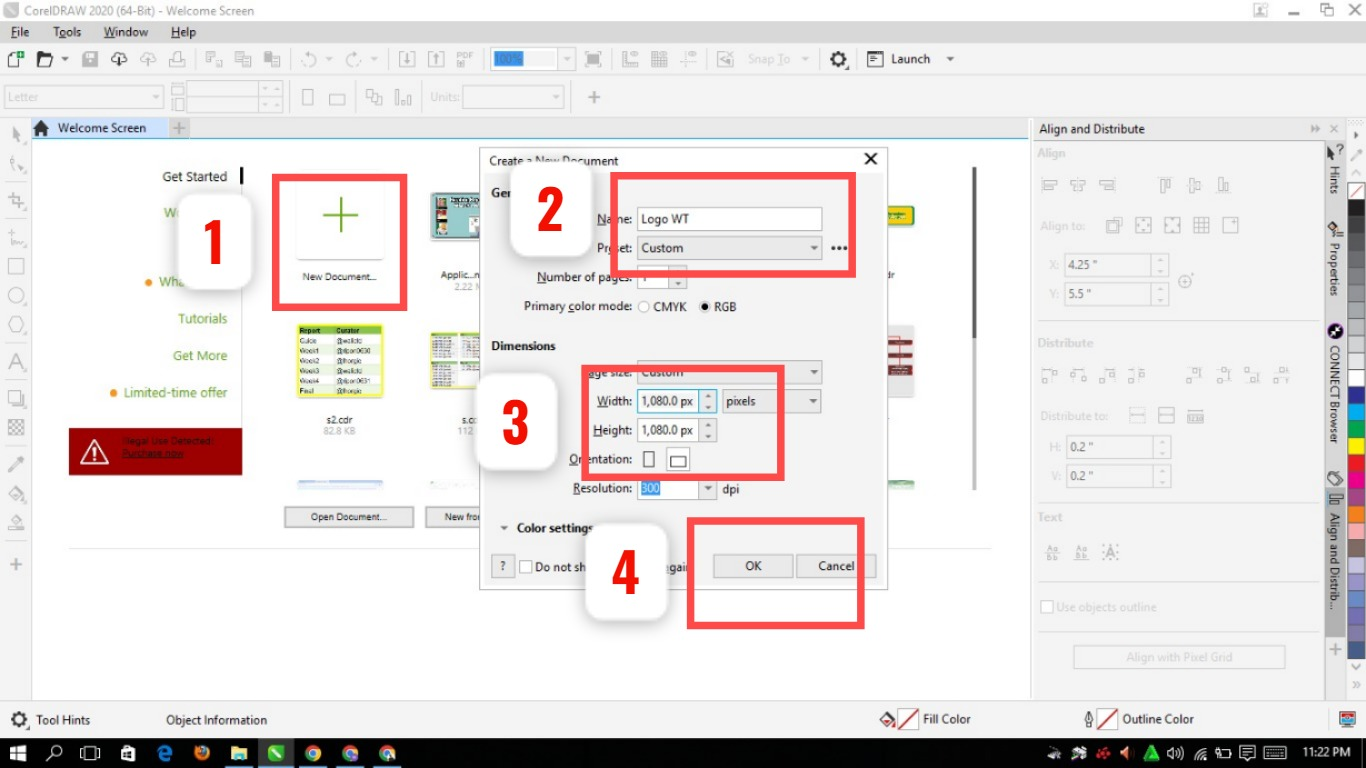The image size is (1366, 768).
Task: Open the pixels unit dropdown
Action: click(x=771, y=401)
